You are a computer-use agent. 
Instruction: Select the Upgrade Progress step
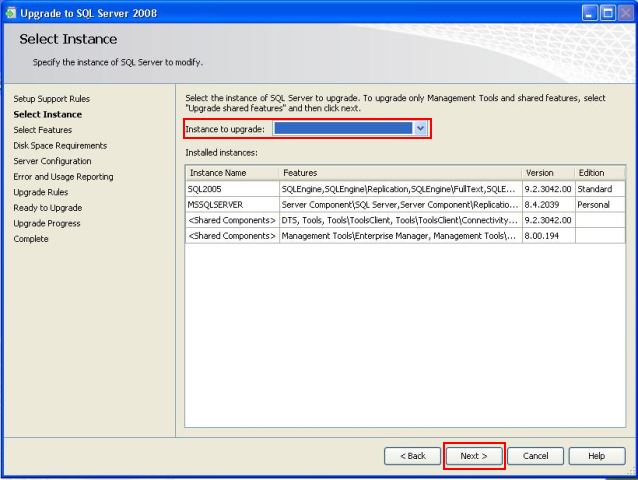click(47, 223)
